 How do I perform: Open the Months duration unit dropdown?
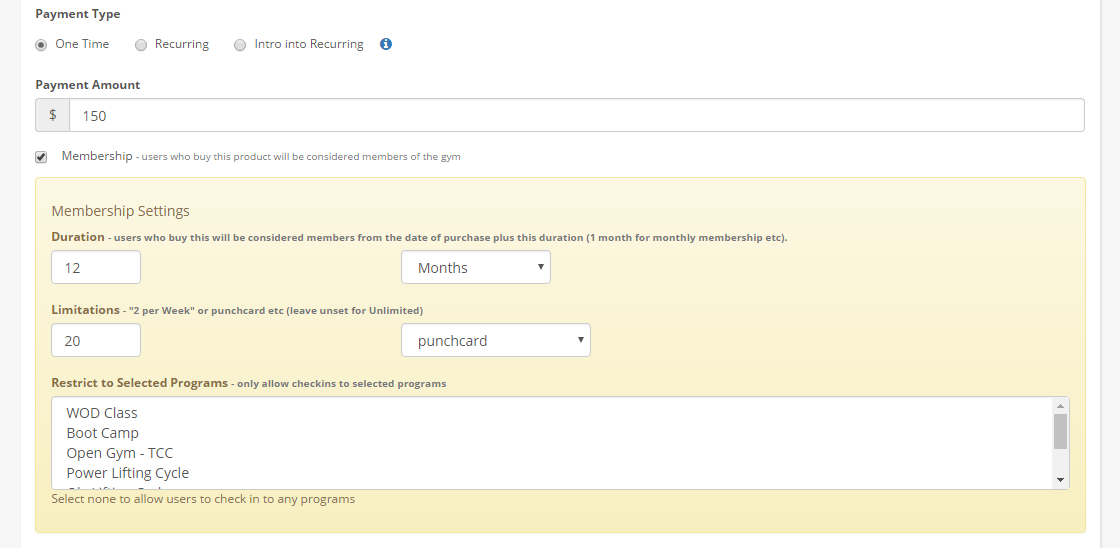pos(476,267)
